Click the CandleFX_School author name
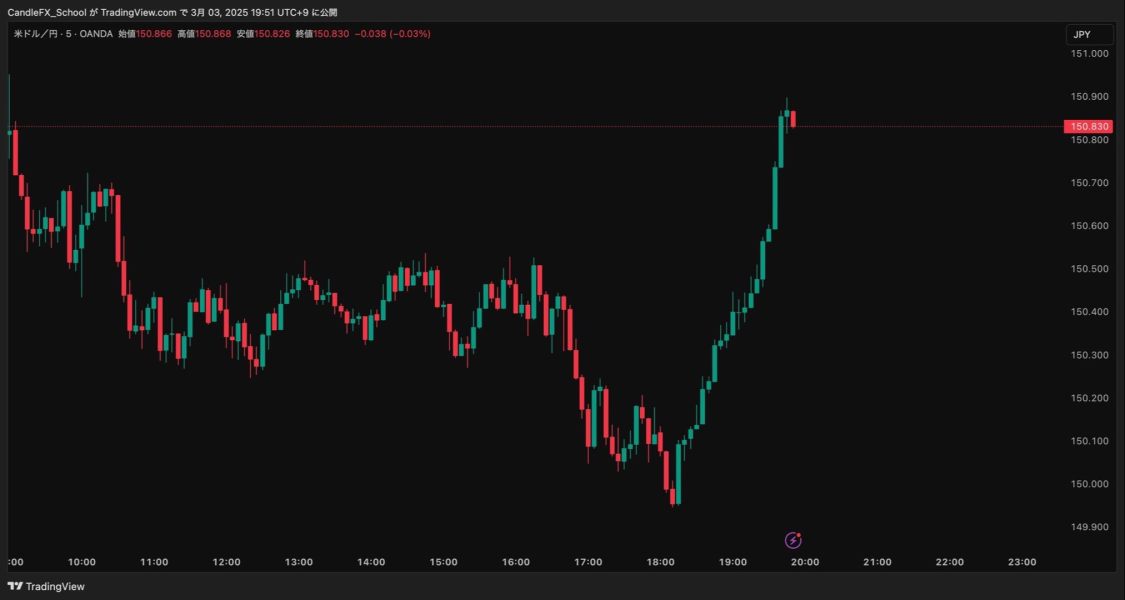 coord(47,12)
